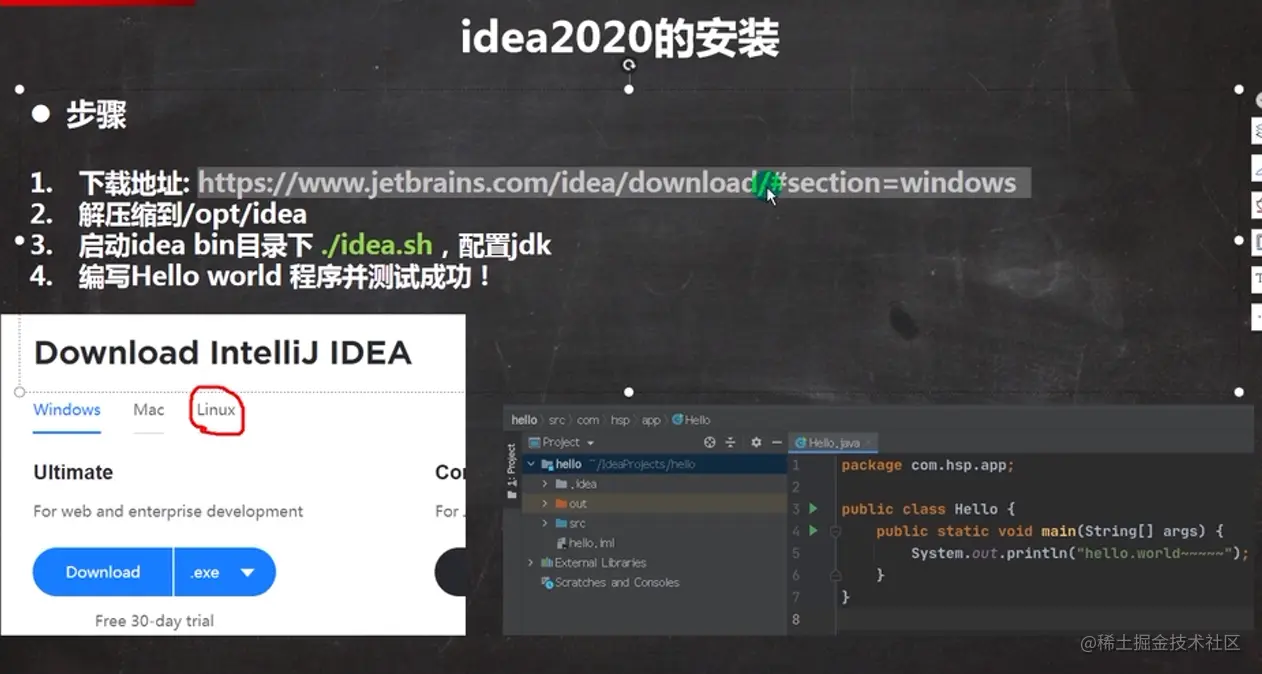Run main method via the line 4 gutter arrow

coord(813,531)
